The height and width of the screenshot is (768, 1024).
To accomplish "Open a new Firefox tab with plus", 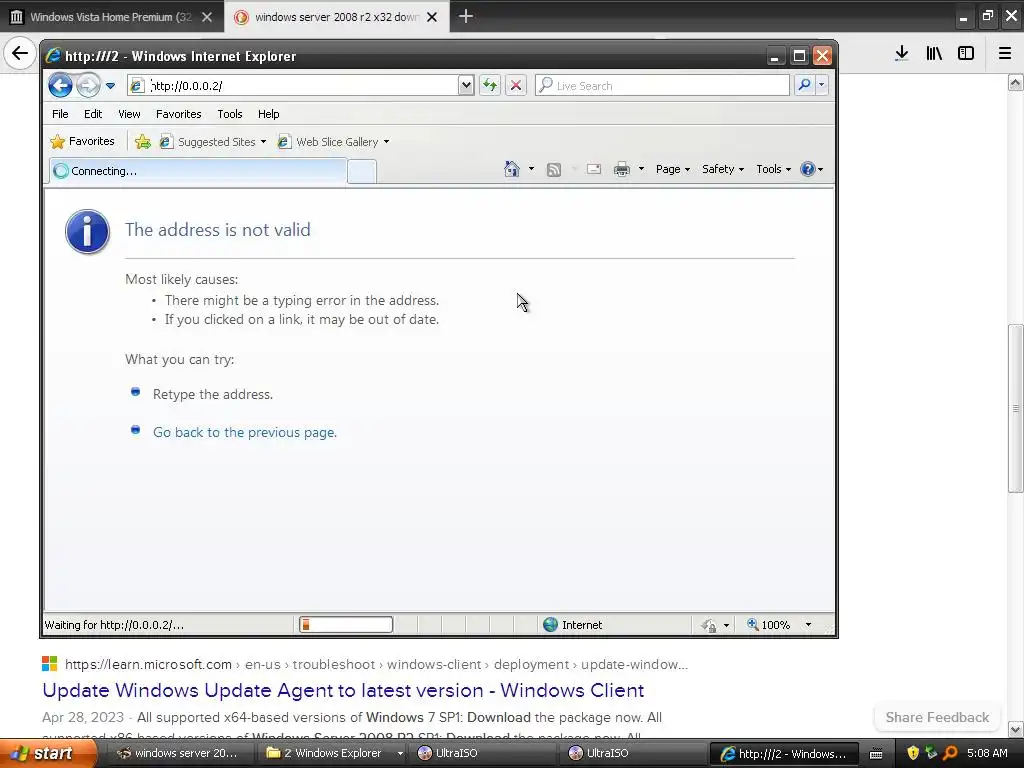I will 466,16.
